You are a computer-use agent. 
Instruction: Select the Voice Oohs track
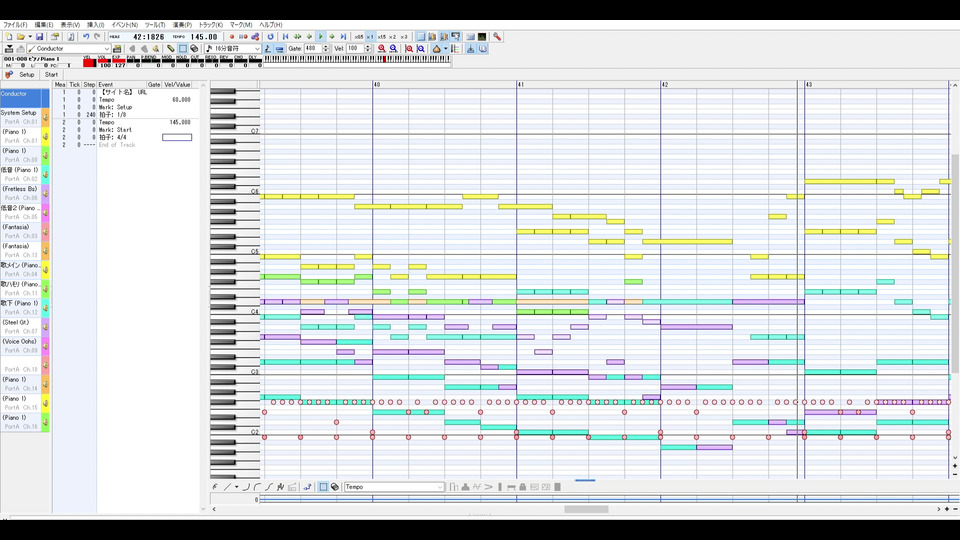tap(20, 345)
